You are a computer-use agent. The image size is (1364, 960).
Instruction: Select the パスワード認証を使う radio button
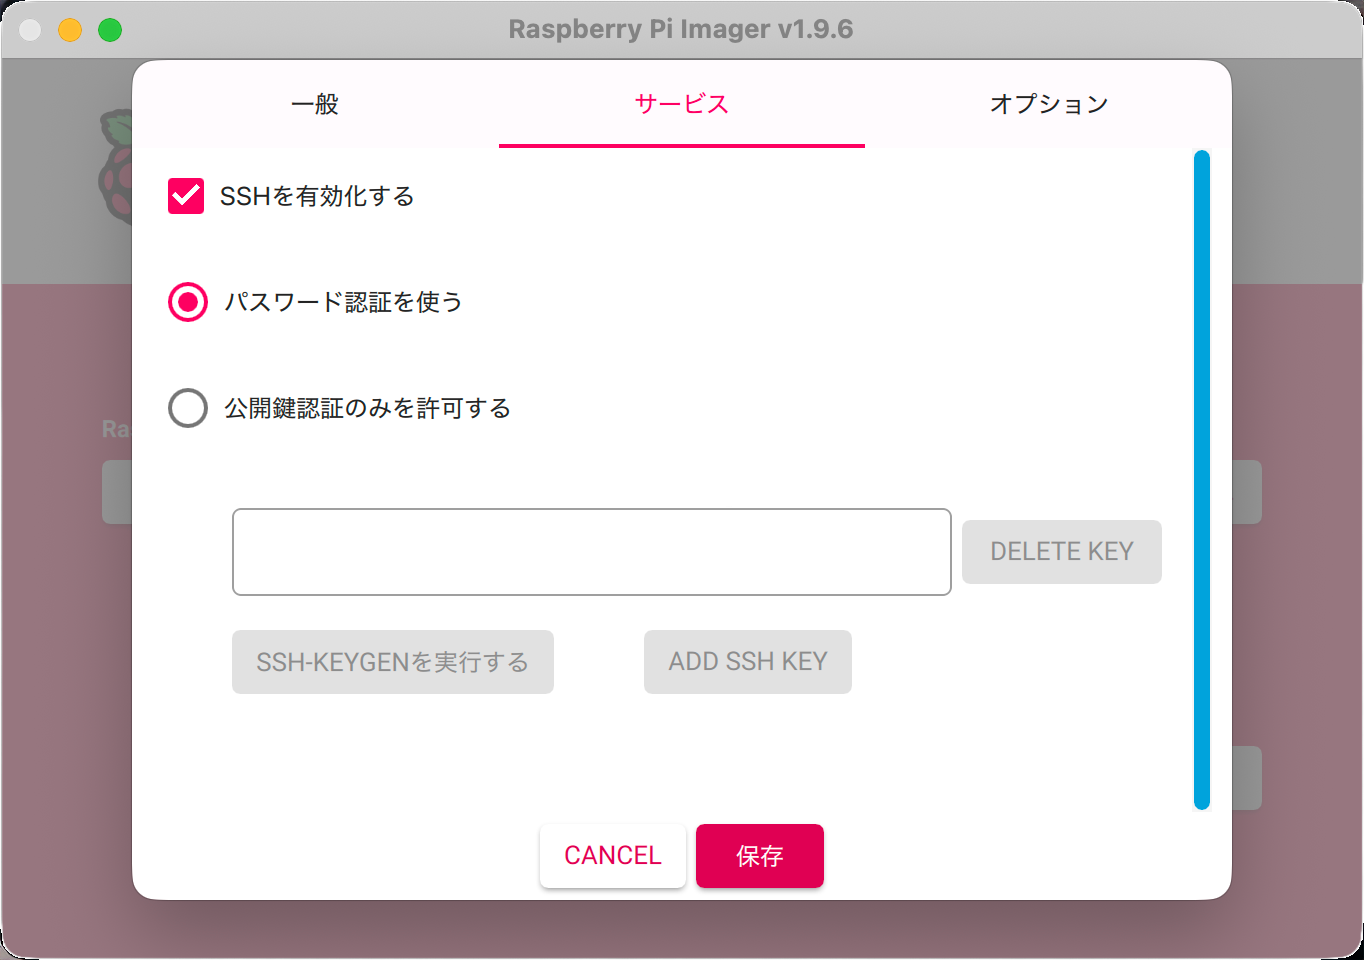point(188,302)
